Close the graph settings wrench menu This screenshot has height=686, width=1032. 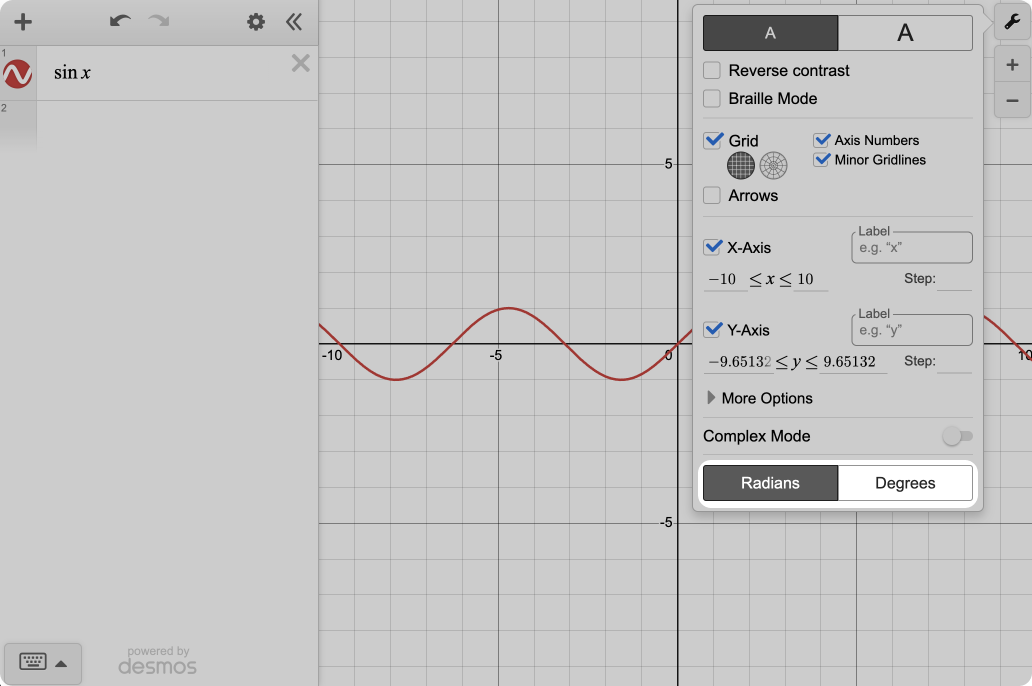1011,22
